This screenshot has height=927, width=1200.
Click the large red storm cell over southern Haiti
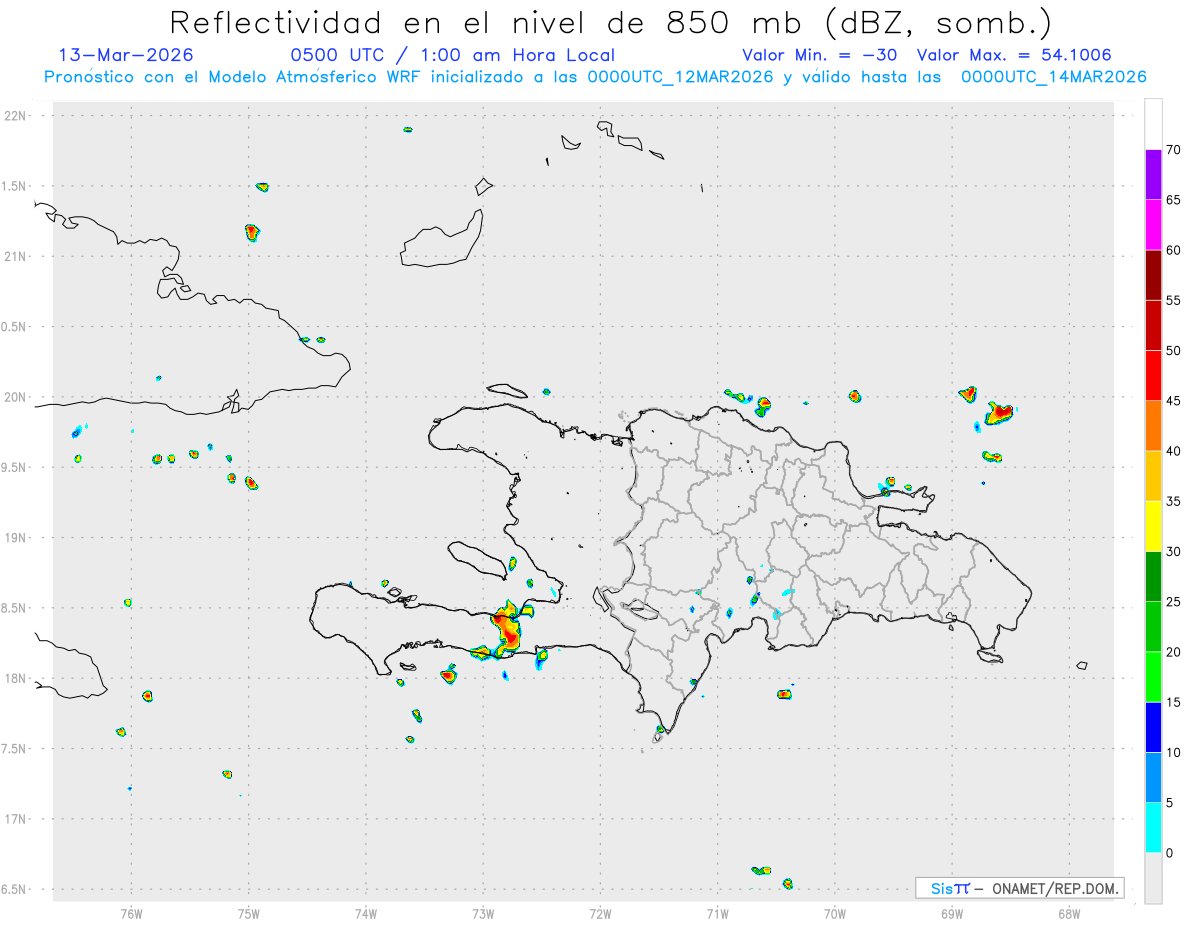point(508,629)
